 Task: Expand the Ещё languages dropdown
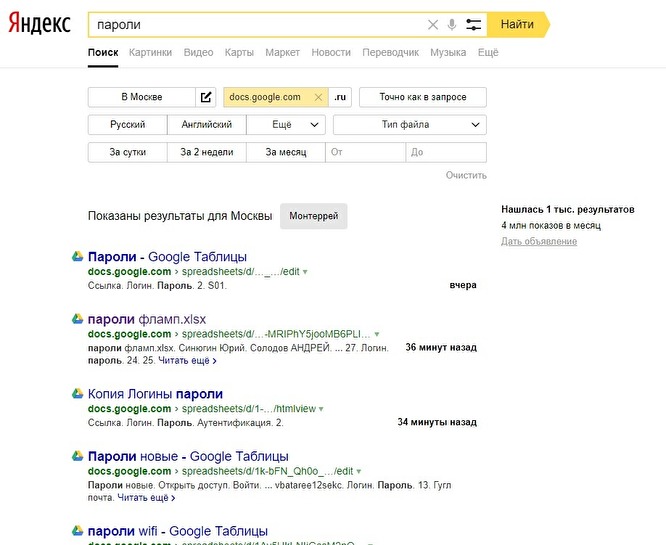[x=286, y=125]
